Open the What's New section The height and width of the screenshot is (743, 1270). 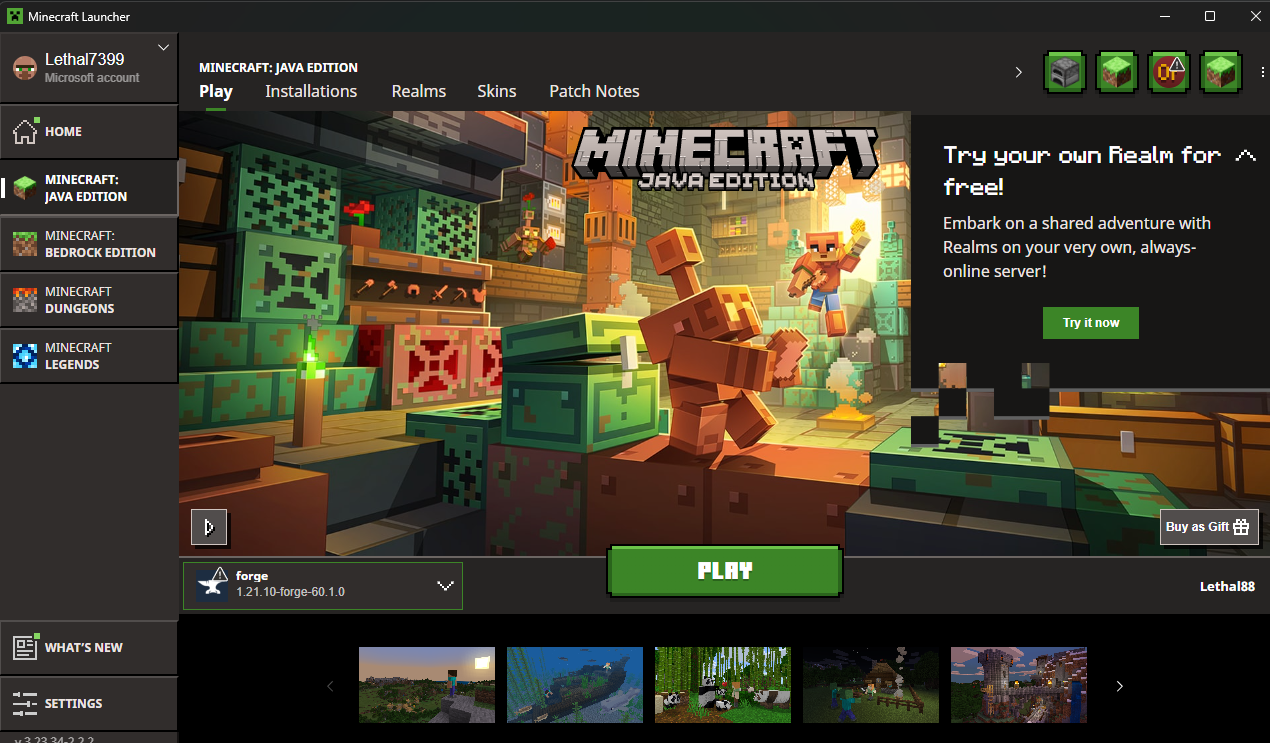click(x=89, y=647)
